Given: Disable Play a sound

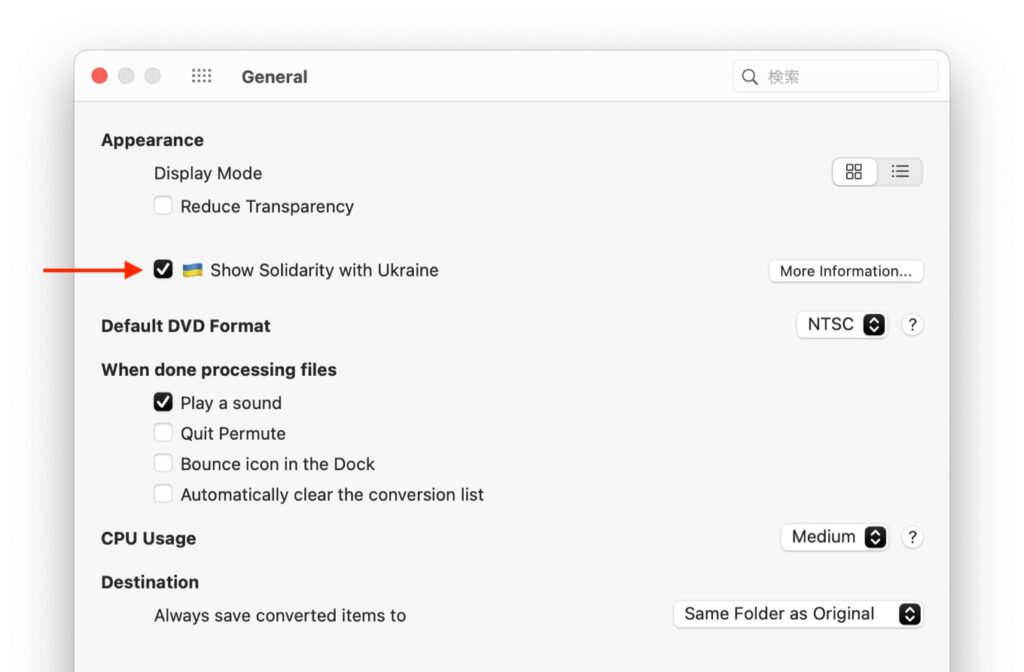Looking at the screenshot, I should (x=163, y=401).
